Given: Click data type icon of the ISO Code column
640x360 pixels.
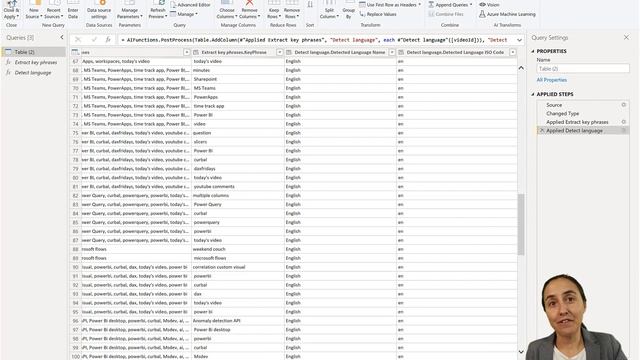Looking at the screenshot, I should (401, 52).
